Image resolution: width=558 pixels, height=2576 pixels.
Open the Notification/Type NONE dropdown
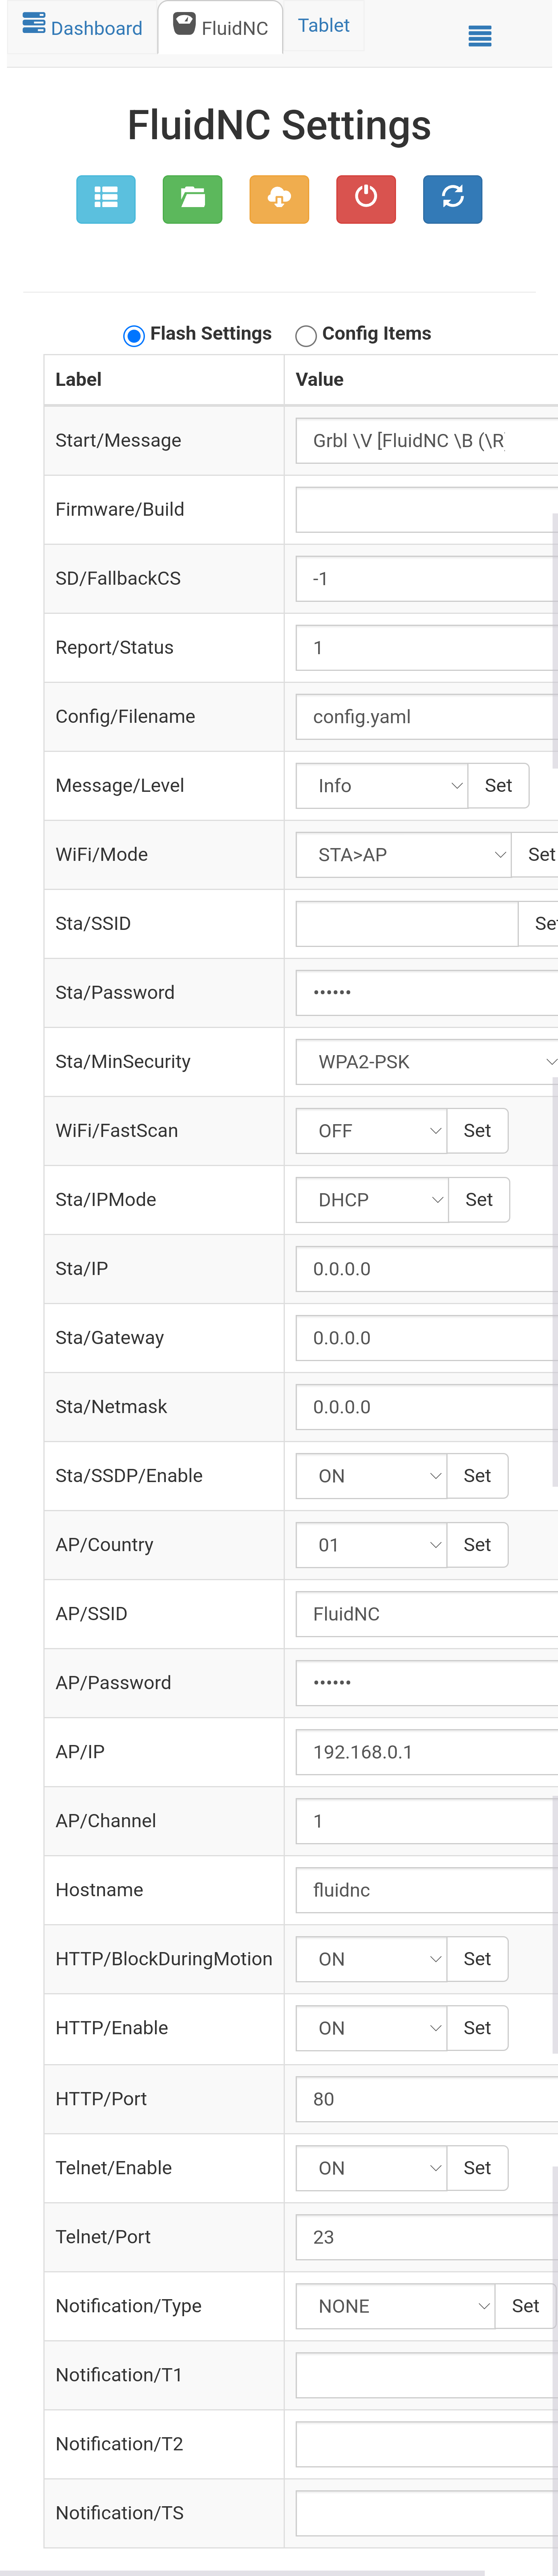tap(395, 2306)
